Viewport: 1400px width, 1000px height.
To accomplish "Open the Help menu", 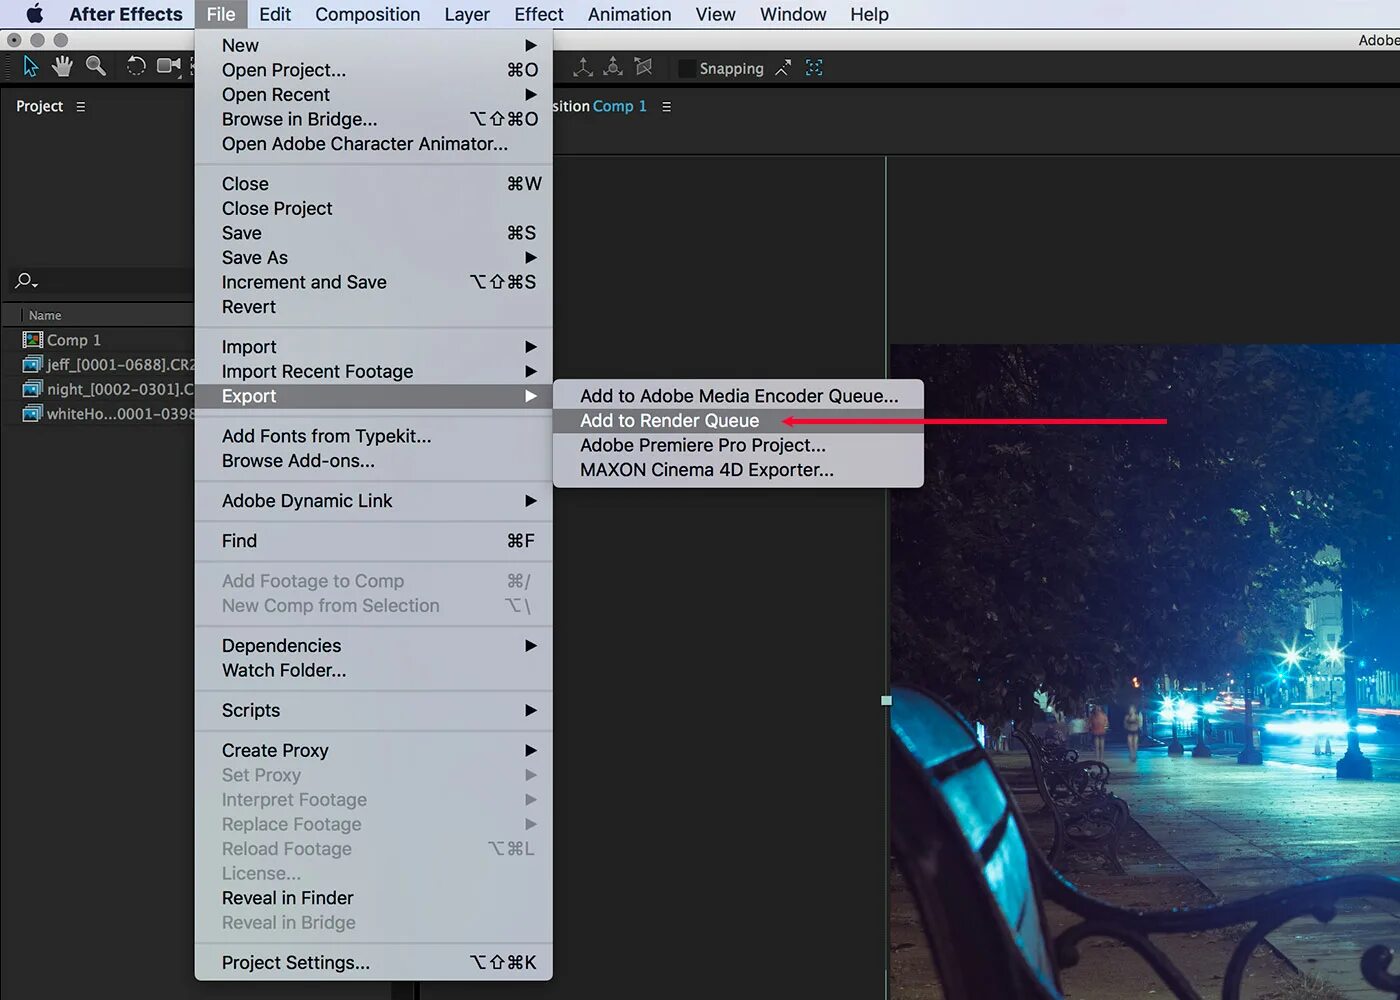I will click(x=869, y=14).
